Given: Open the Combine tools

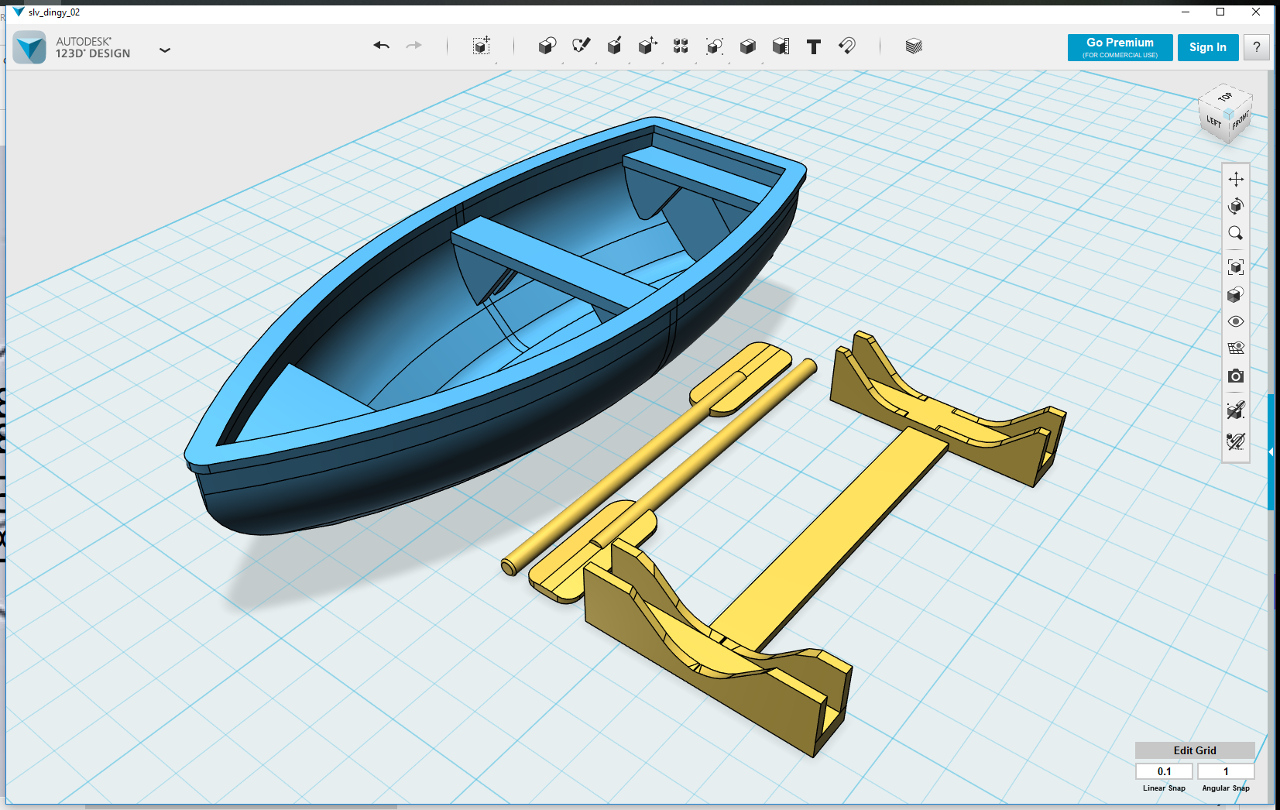Looking at the screenshot, I should tap(747, 46).
